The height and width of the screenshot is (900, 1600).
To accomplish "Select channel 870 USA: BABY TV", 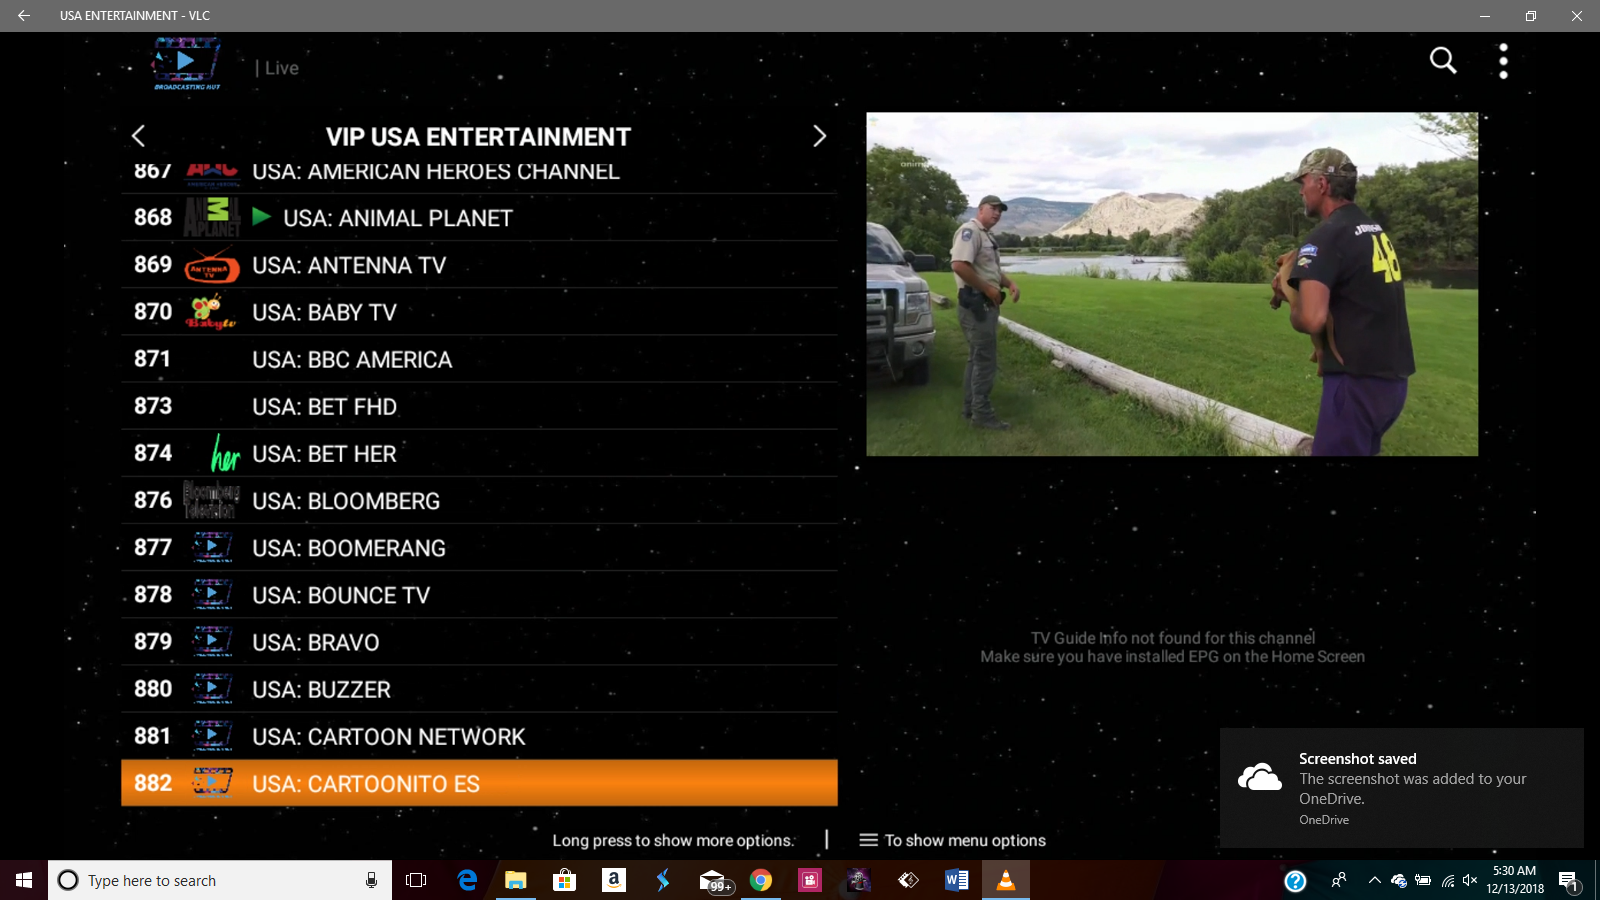I will click(479, 312).
